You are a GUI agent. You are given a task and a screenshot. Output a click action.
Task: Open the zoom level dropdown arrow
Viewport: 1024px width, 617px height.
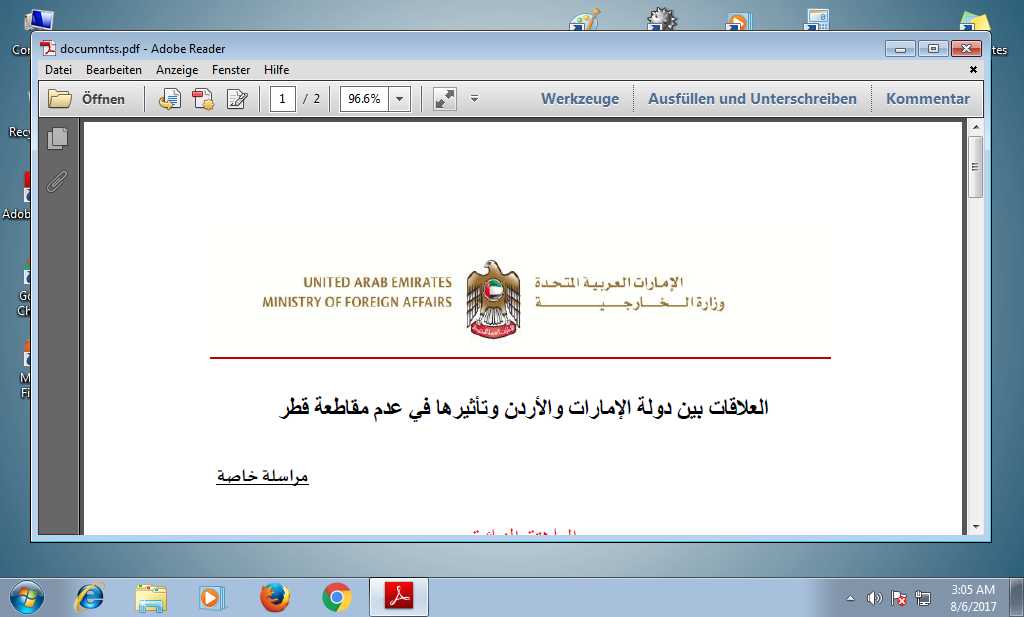(400, 99)
